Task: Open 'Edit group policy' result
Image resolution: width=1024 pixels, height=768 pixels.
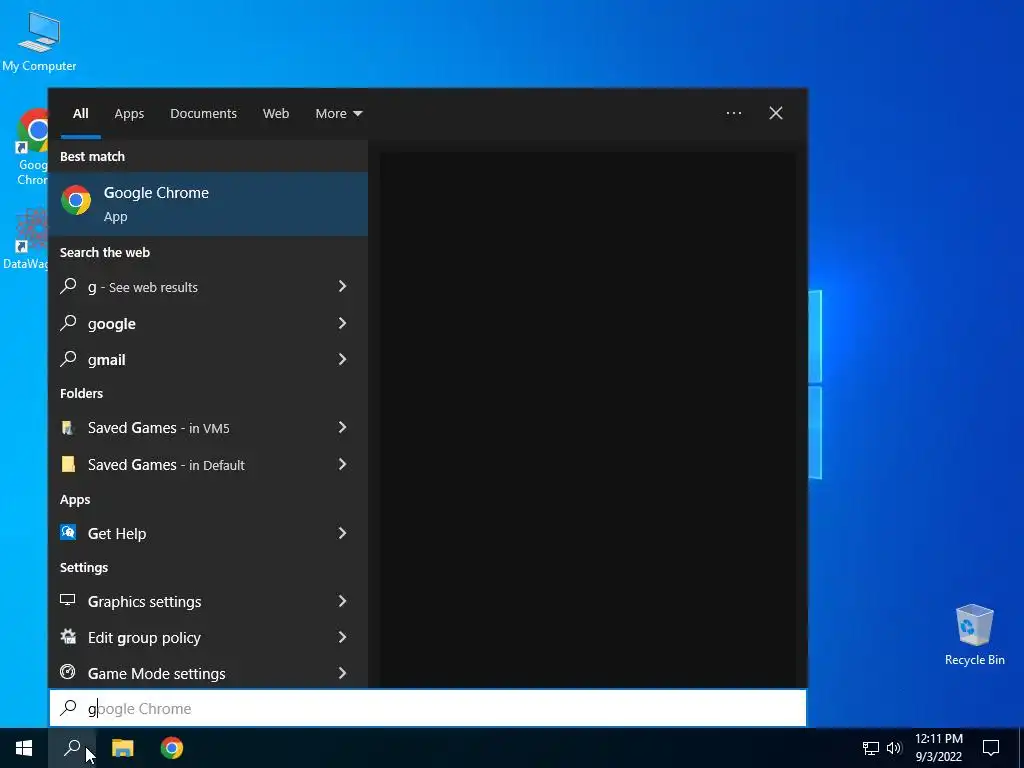Action: point(208,637)
